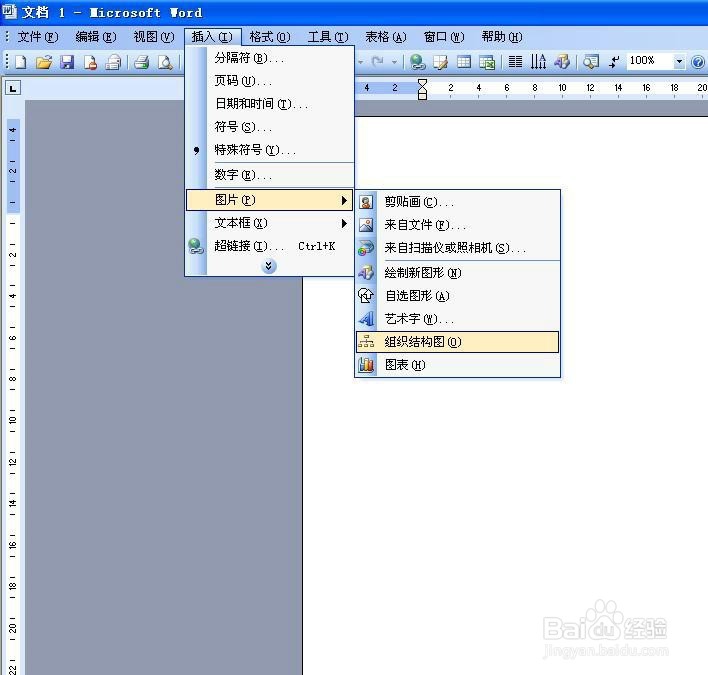Select 组织结构图(O) in the picture submenu

457,342
